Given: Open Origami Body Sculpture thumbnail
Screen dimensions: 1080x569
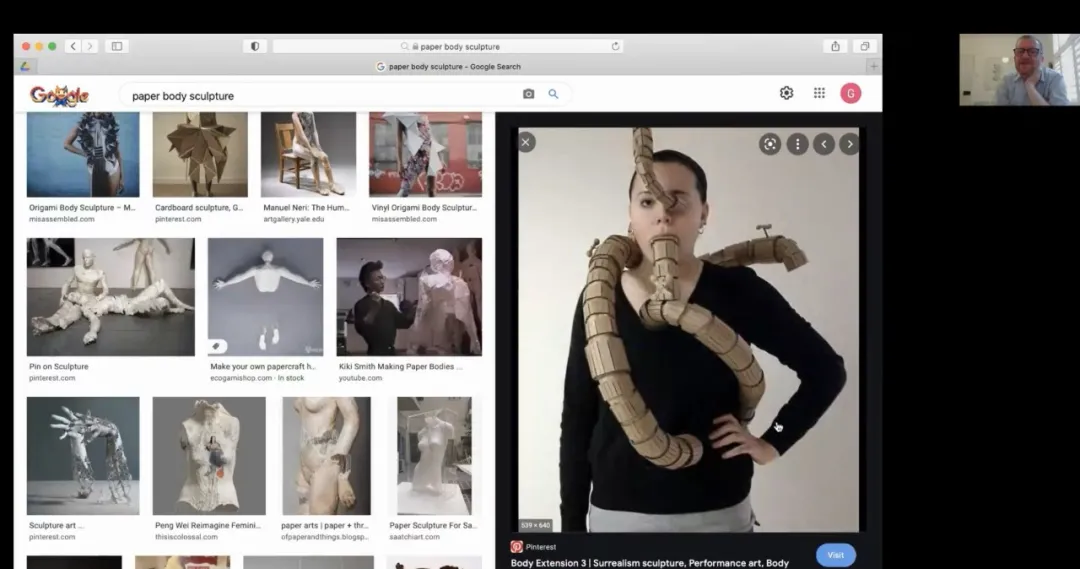Looking at the screenshot, I should tap(83, 154).
